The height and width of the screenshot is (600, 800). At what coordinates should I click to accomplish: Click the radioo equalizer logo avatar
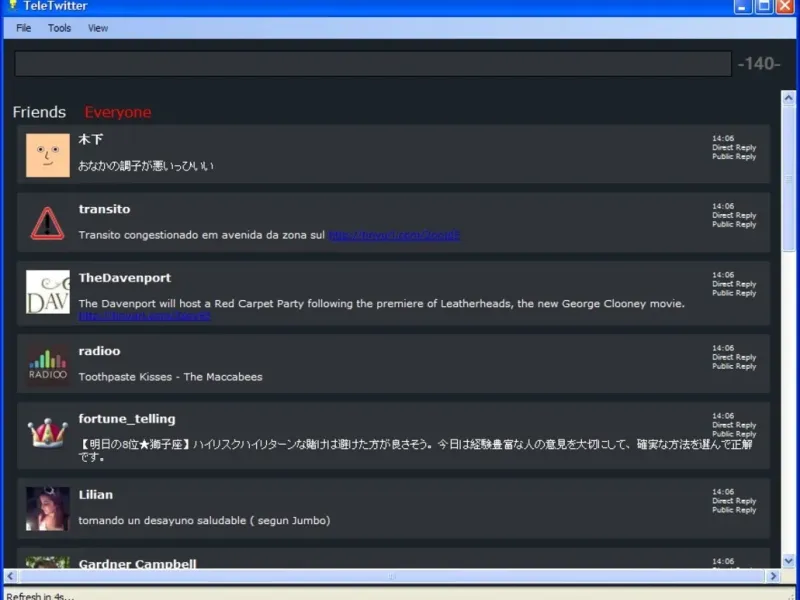coord(48,365)
